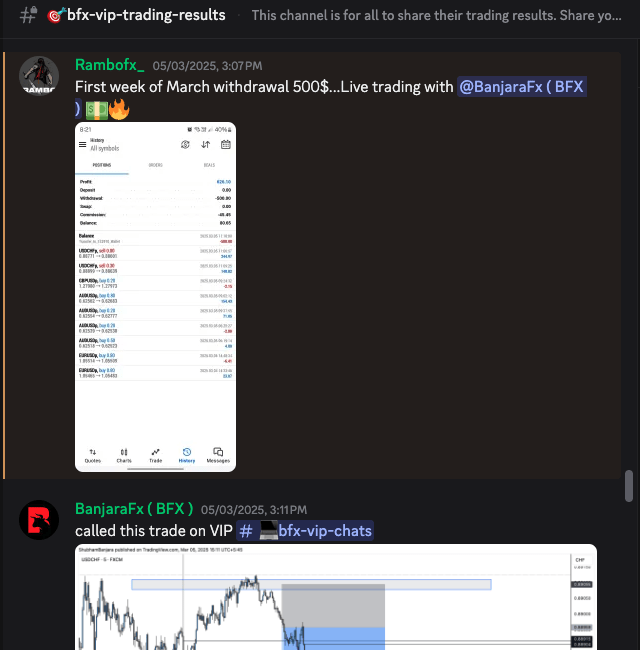
Task: Click the 05/03/2025, 3:11 PM timestamp
Action: (254, 510)
